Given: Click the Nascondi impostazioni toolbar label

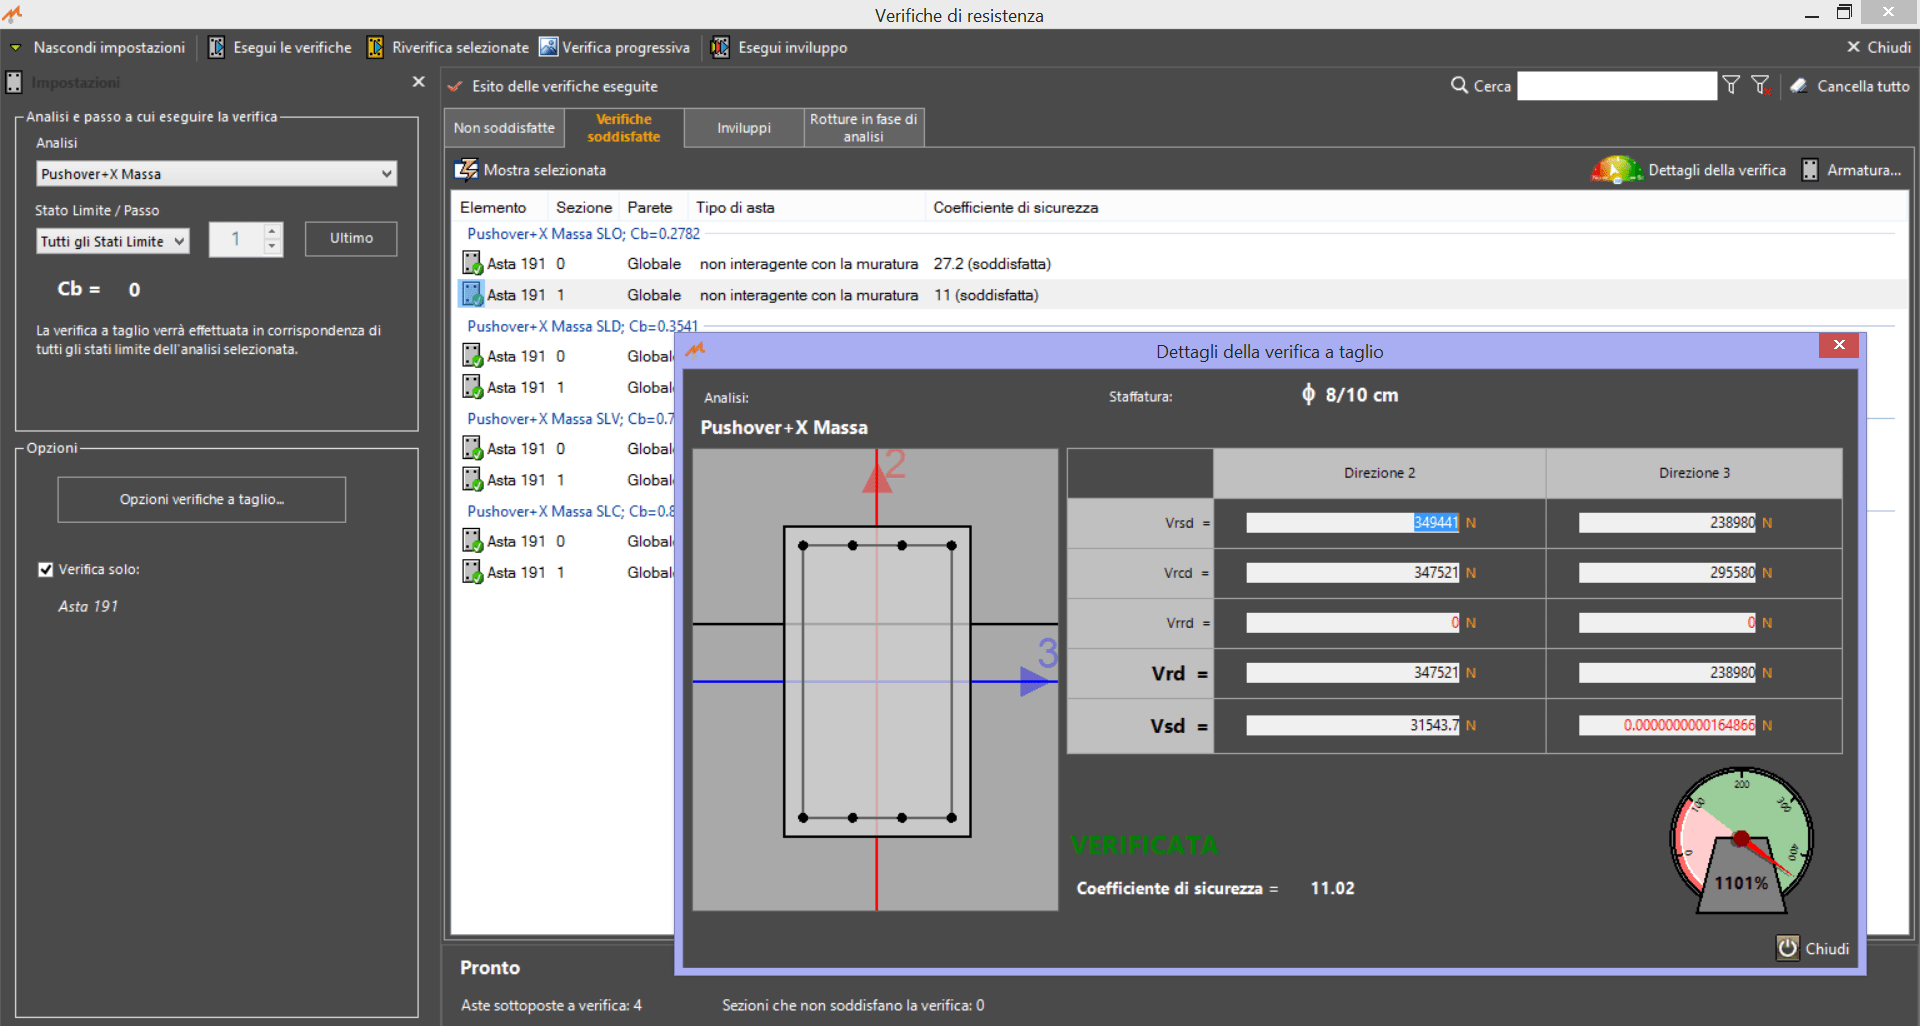Looking at the screenshot, I should [109, 47].
